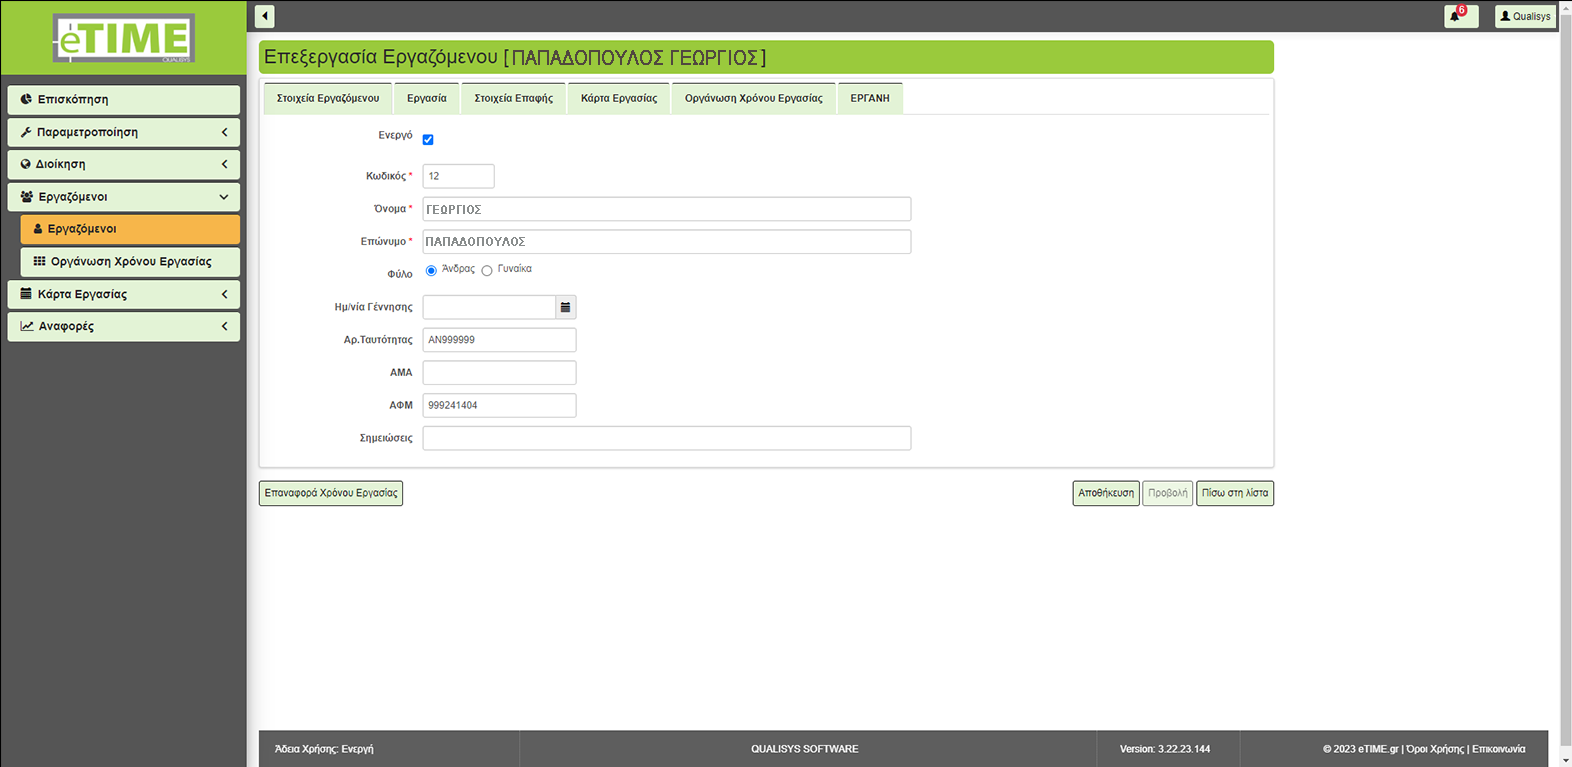
Task: Click the people icon beside Εργαζόμενοι menu
Action: (27, 197)
